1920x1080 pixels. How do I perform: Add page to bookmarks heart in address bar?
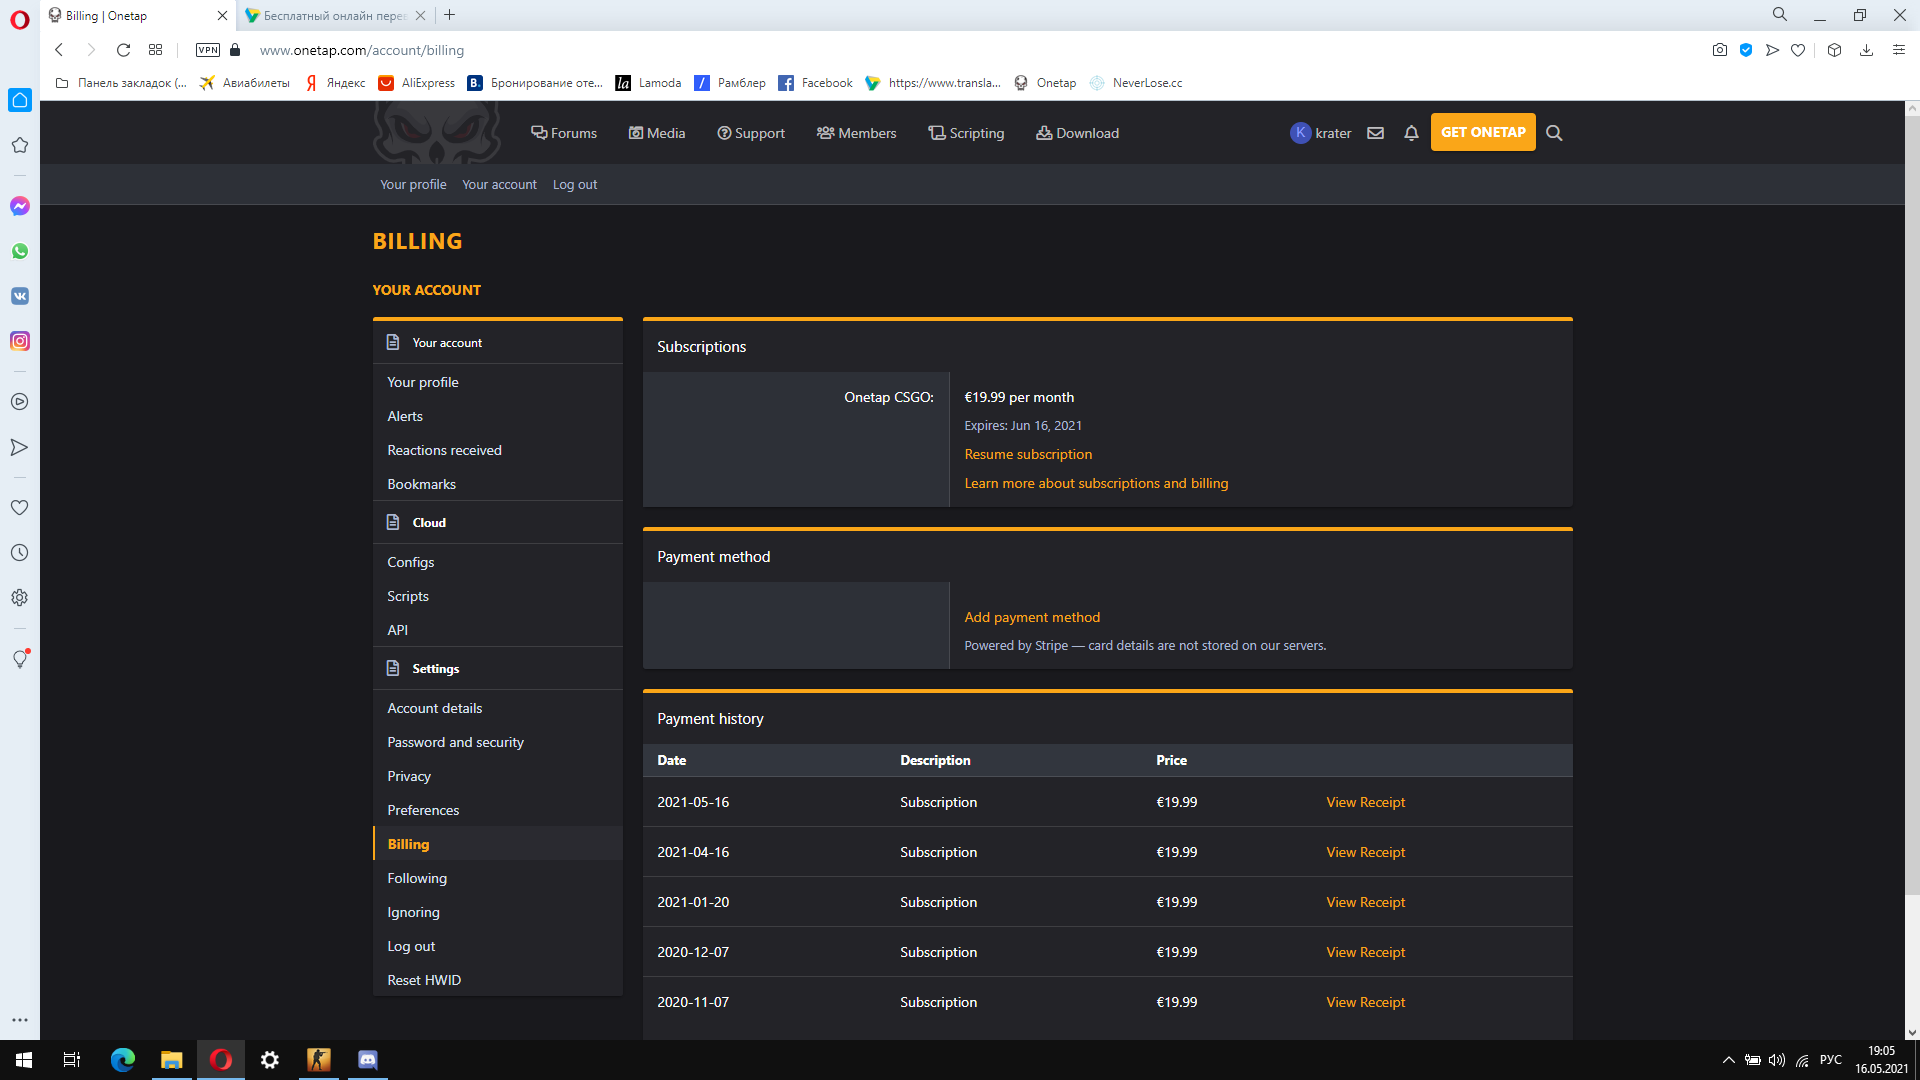click(x=1798, y=50)
